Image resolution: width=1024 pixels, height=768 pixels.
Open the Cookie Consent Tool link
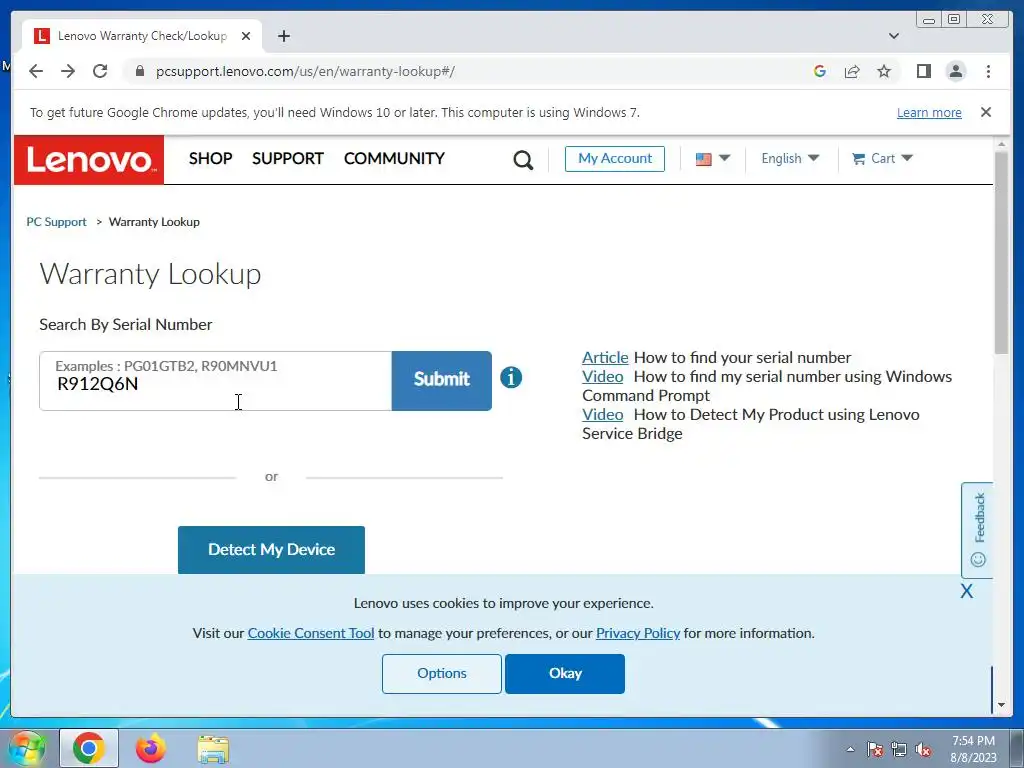pos(311,633)
